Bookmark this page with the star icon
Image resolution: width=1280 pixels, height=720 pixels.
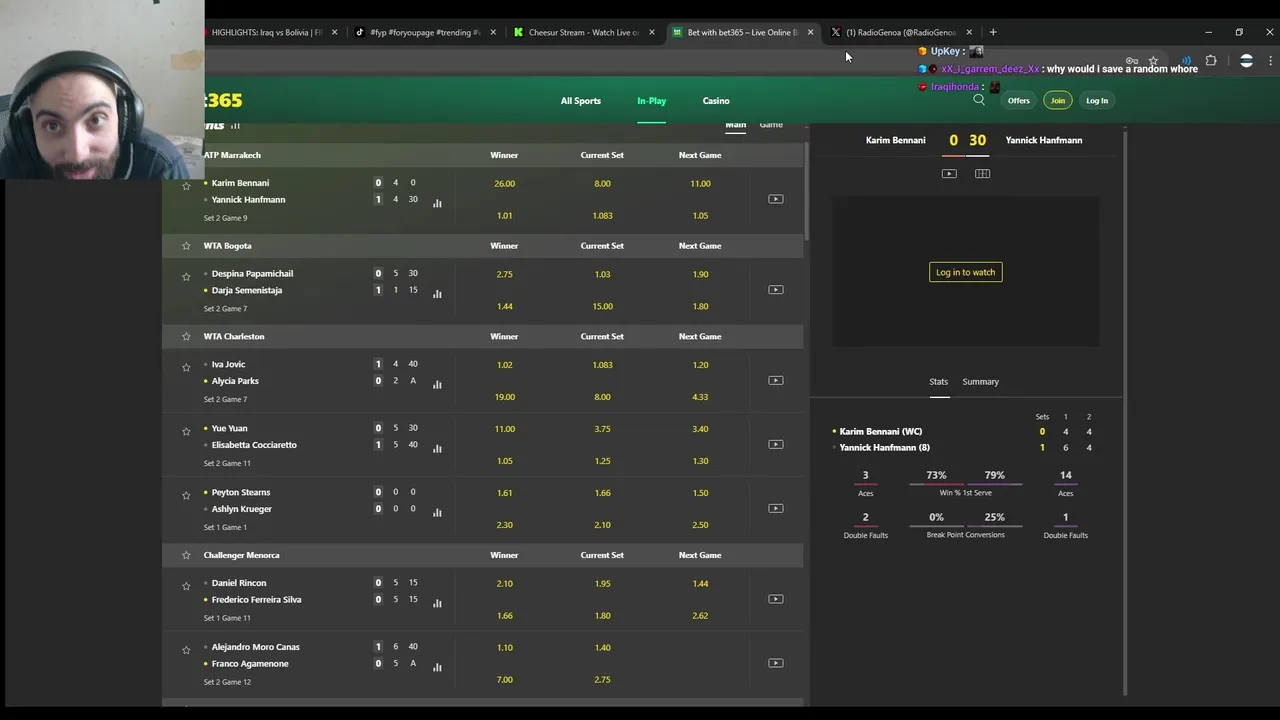coord(1153,61)
